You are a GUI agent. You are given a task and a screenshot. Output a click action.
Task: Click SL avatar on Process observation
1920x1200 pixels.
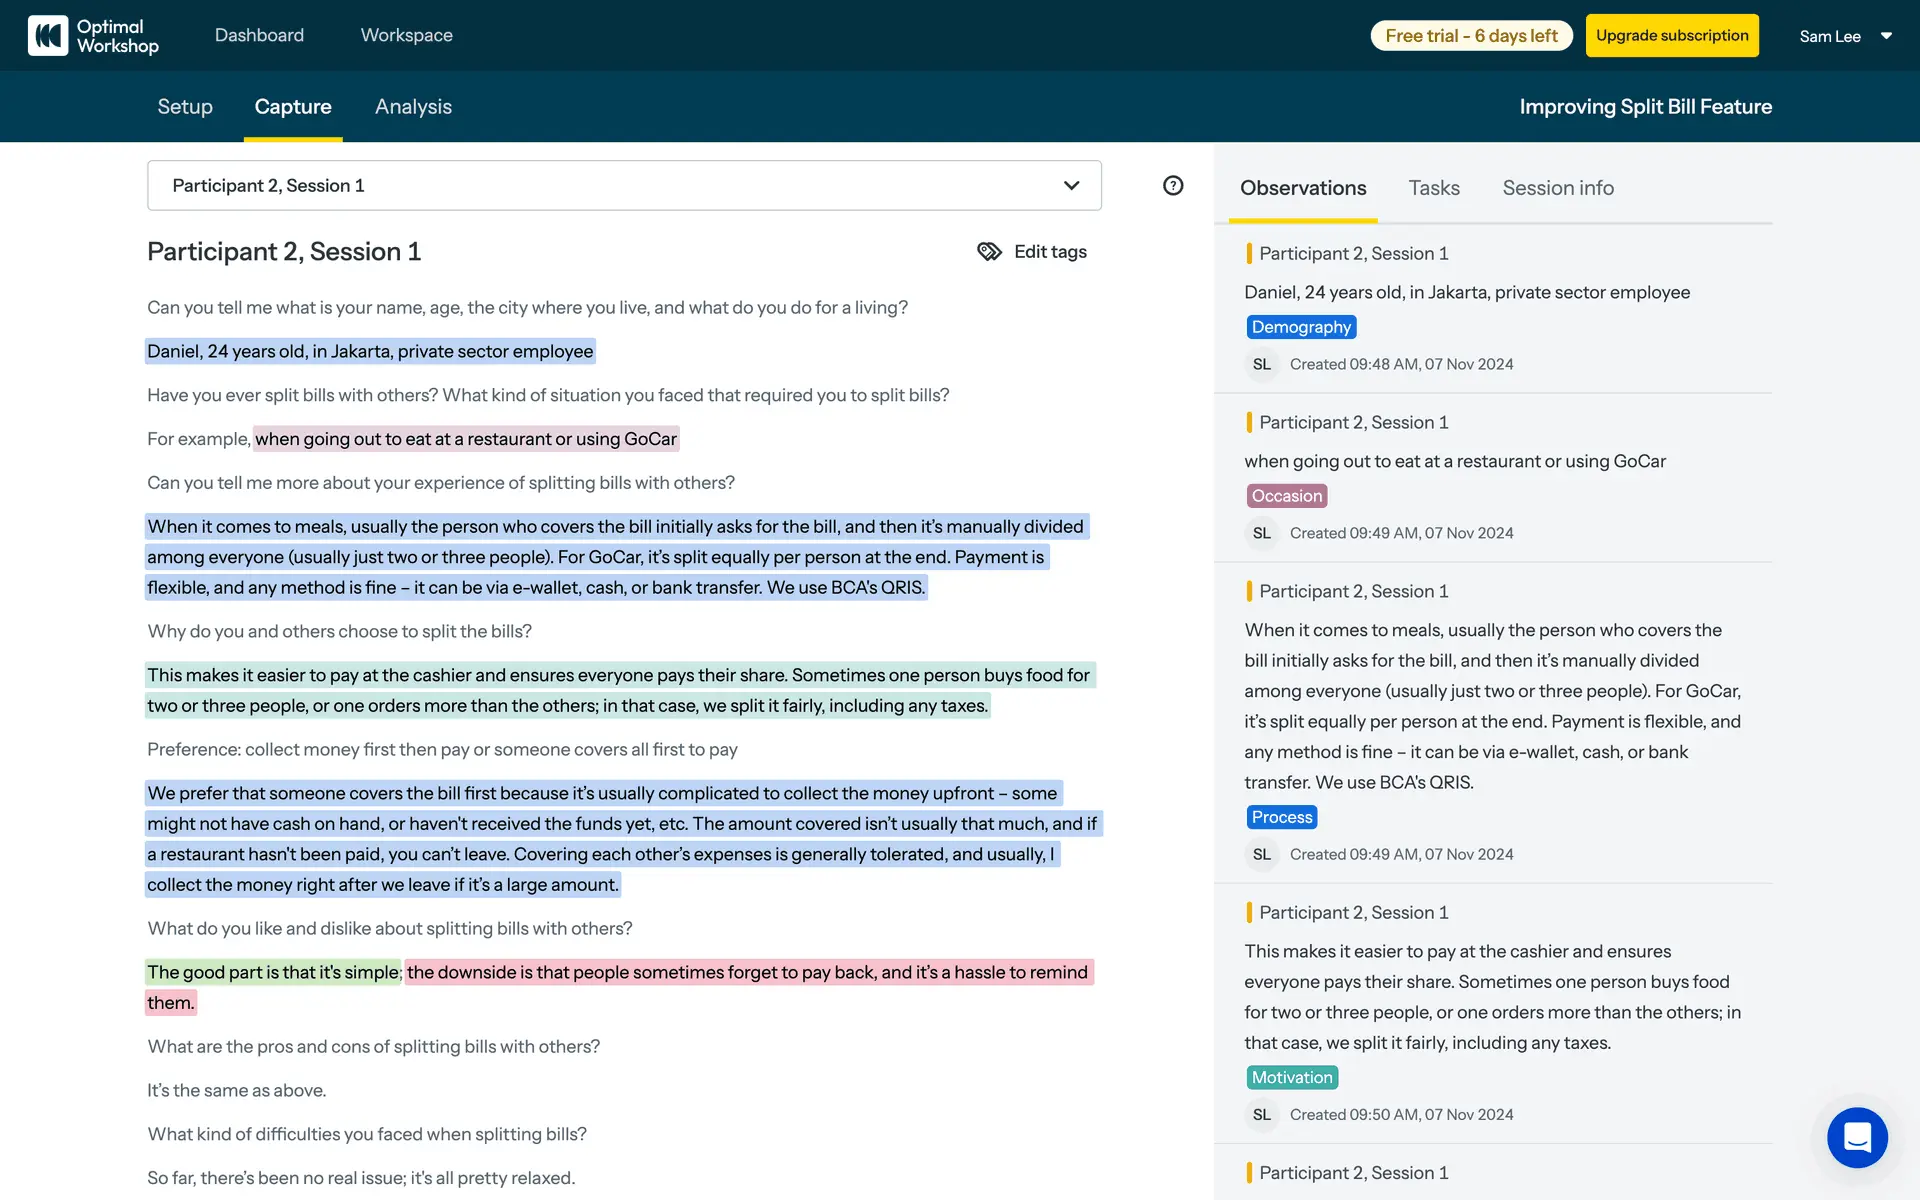pos(1262,855)
